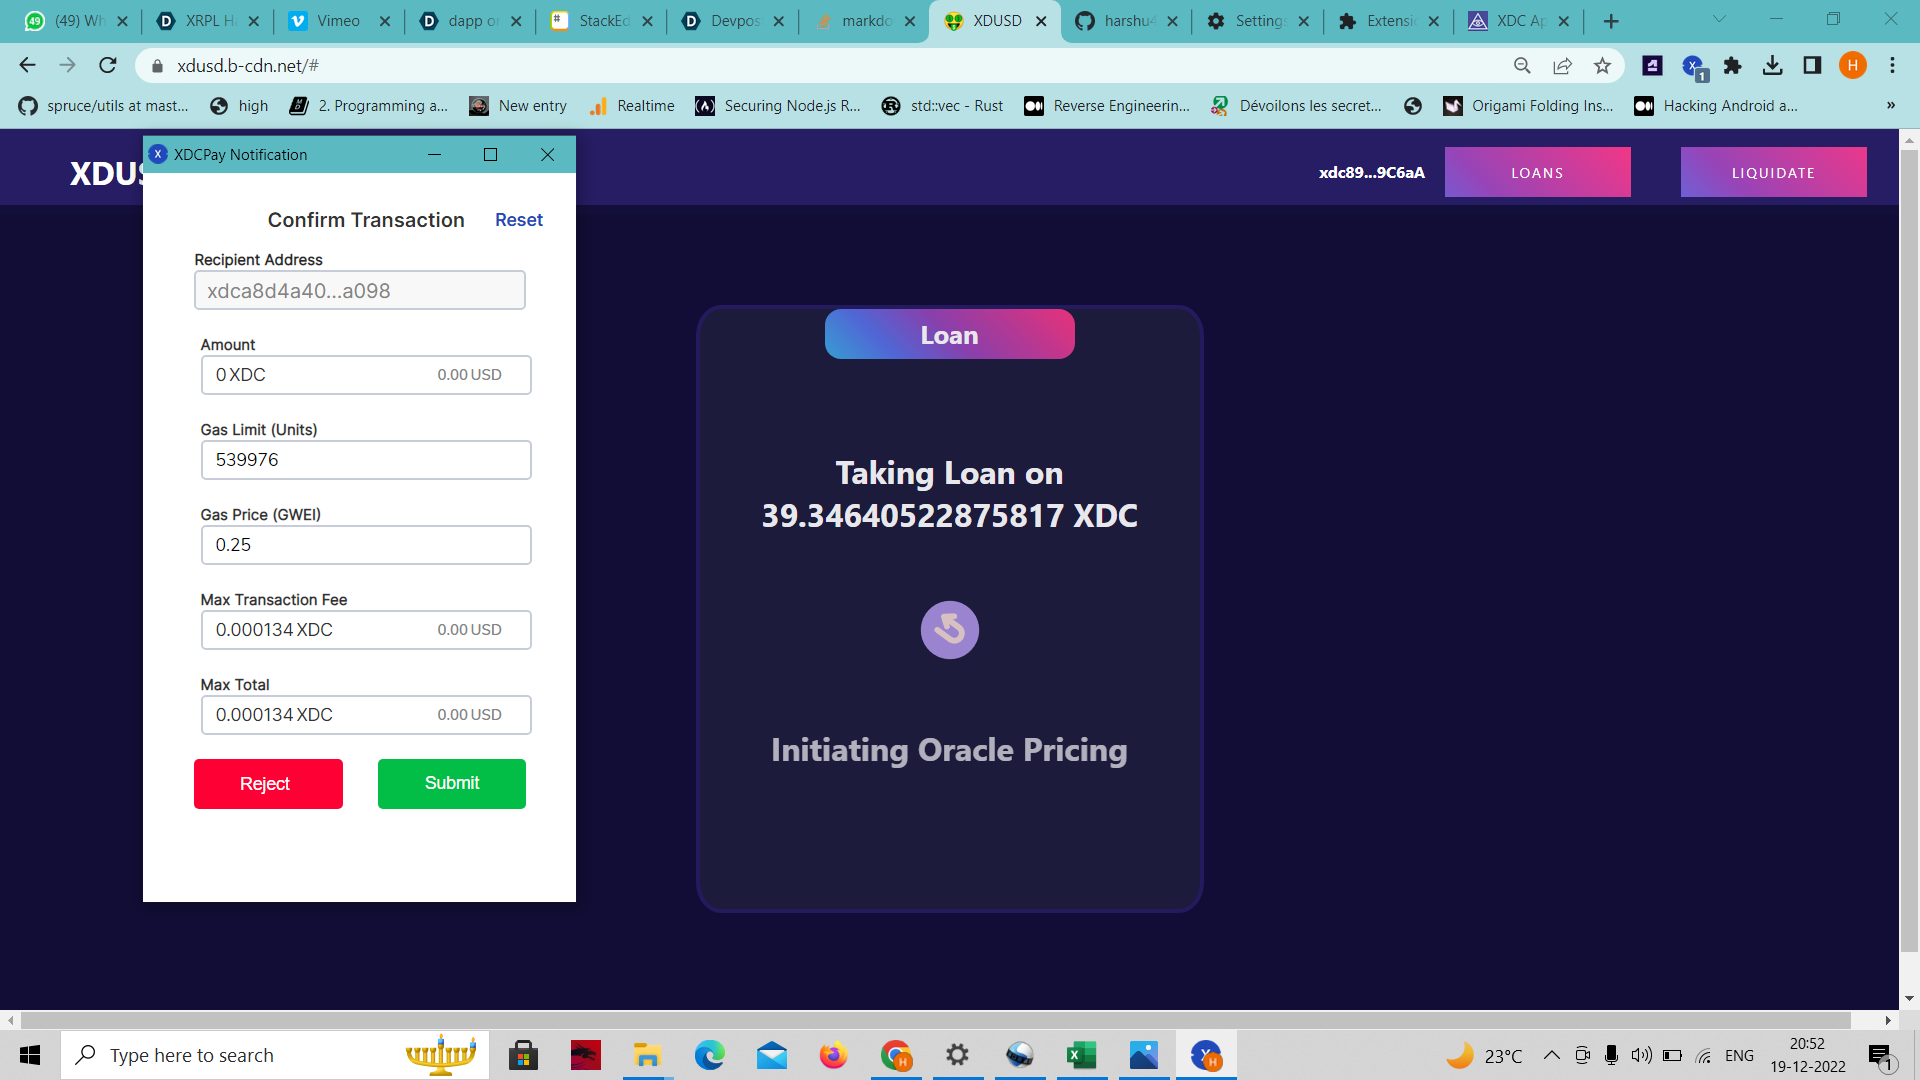This screenshot has height=1080, width=1920.
Task: Show hidden system tray icons
Action: point(1551,1055)
